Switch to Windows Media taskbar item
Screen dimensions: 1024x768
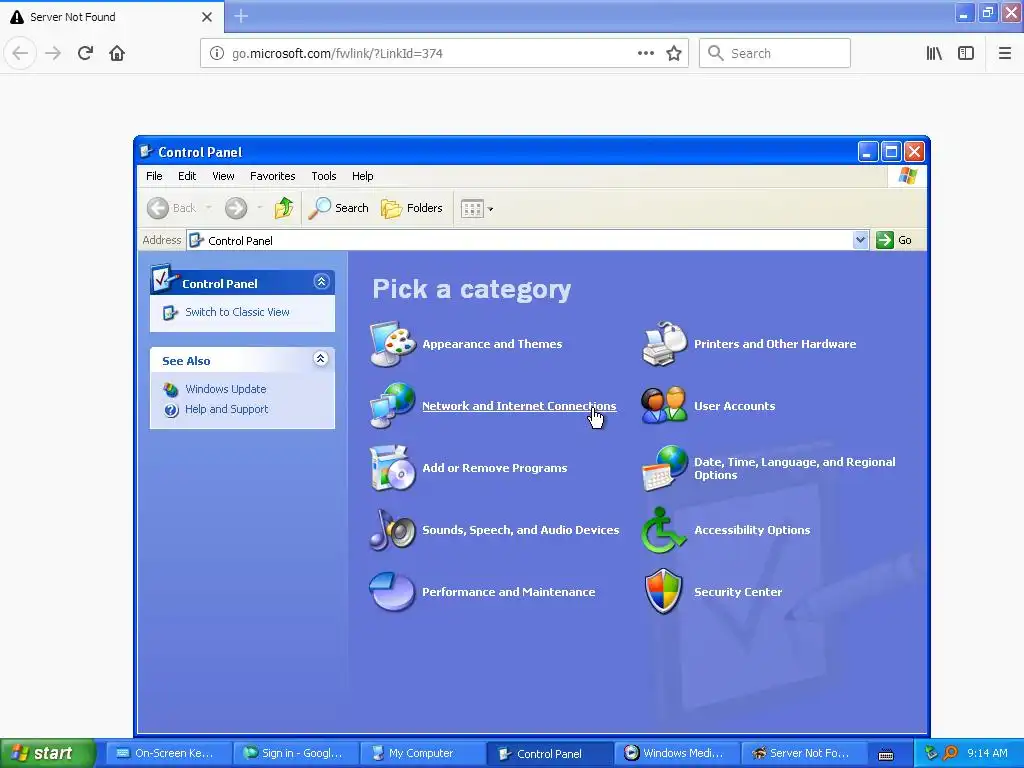pyautogui.click(x=676, y=753)
